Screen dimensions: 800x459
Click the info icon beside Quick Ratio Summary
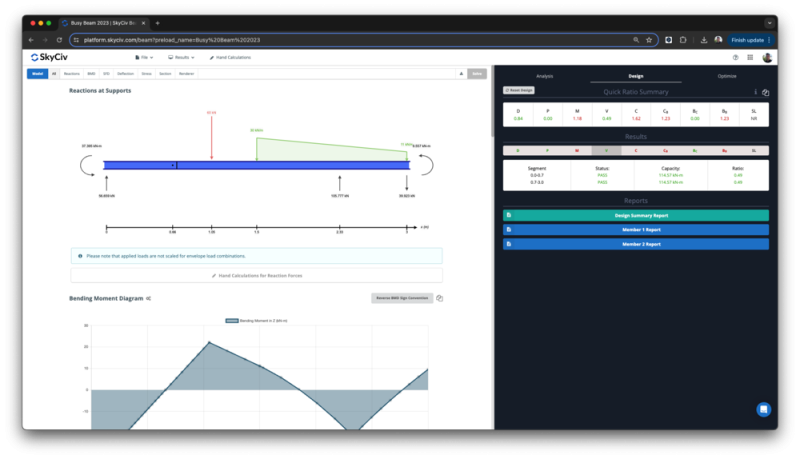click(755, 92)
